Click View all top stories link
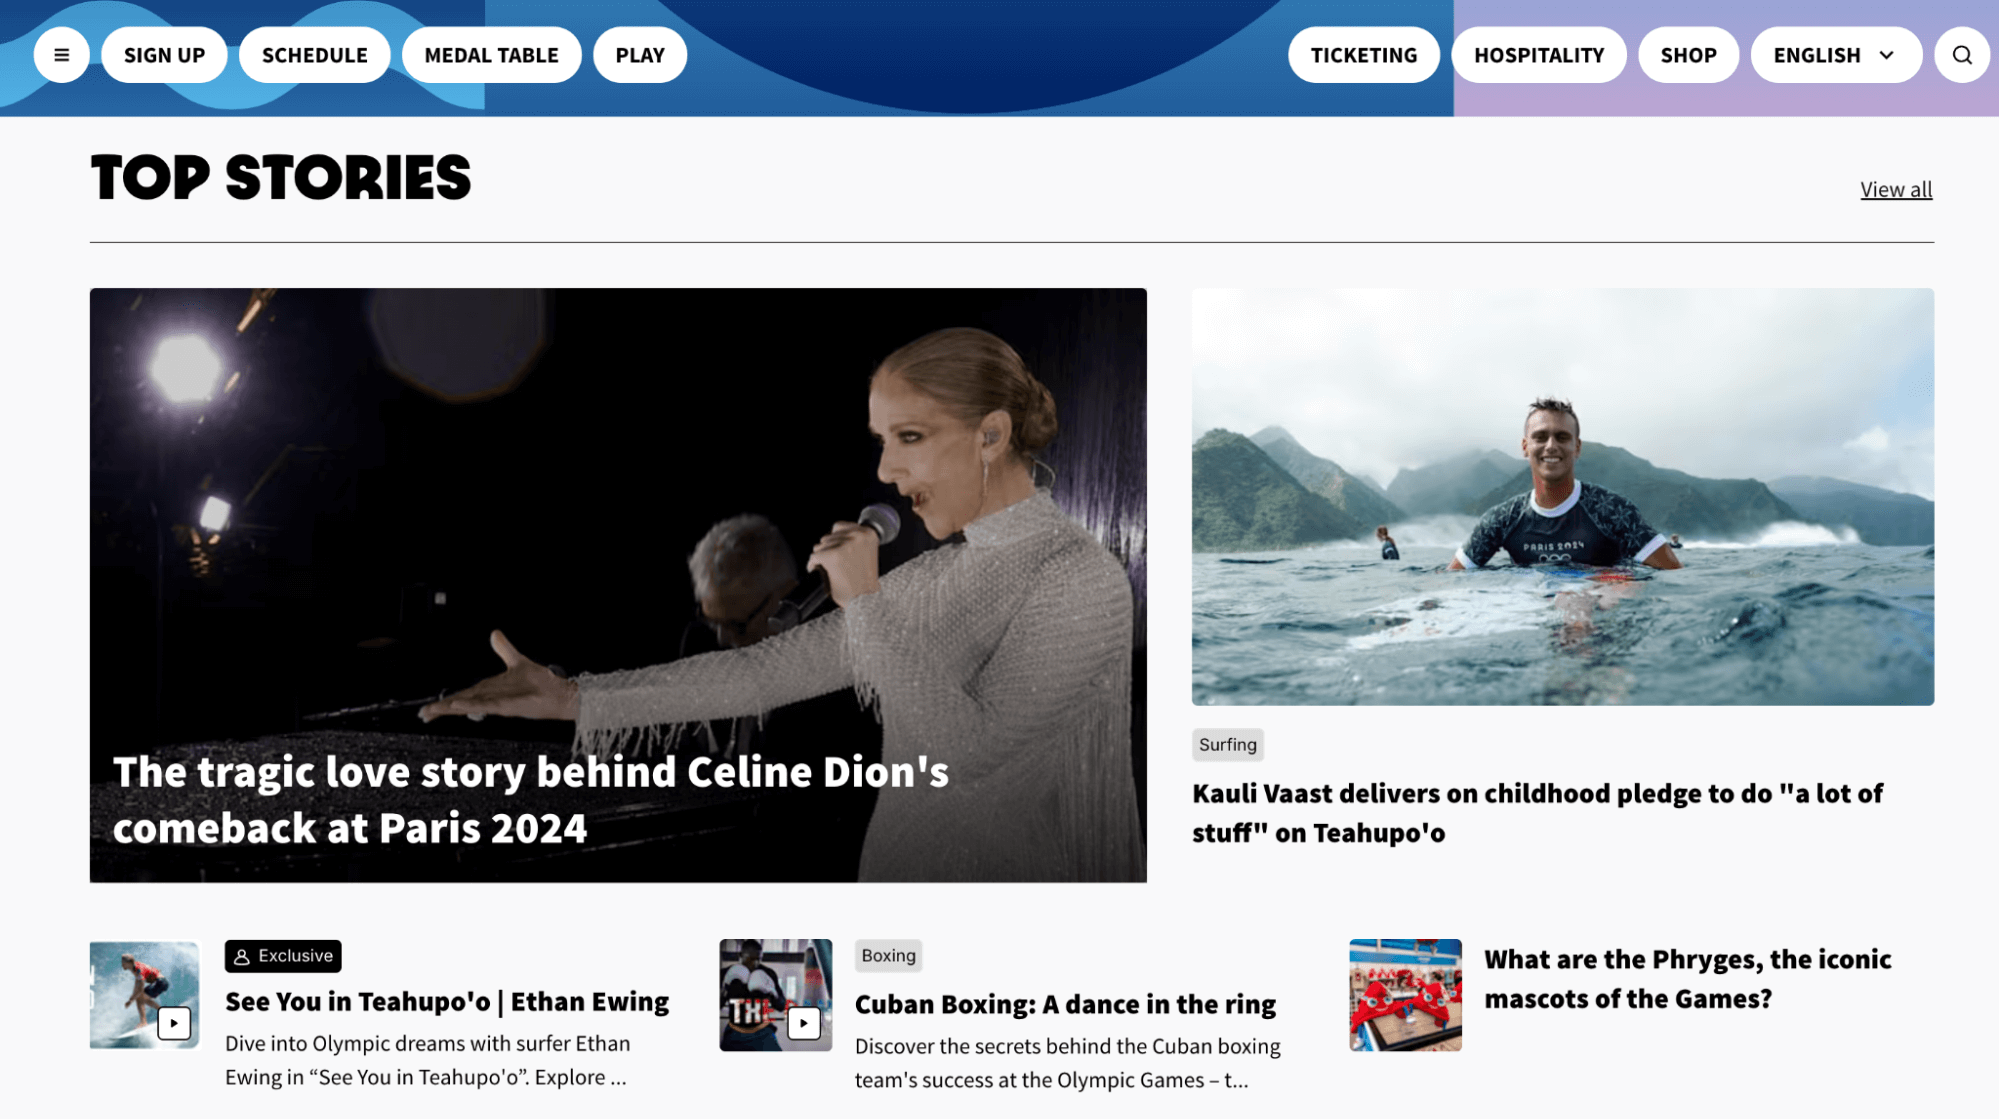 [1895, 189]
